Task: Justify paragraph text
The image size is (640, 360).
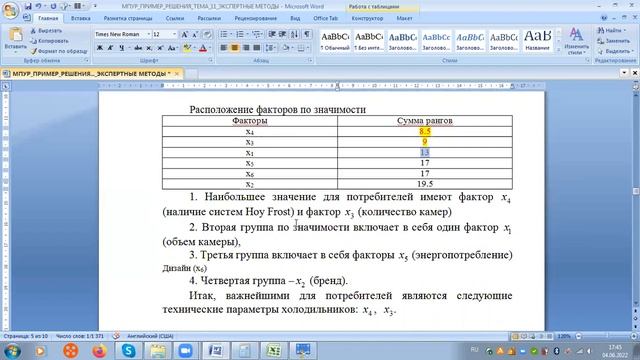Action: 256,48
